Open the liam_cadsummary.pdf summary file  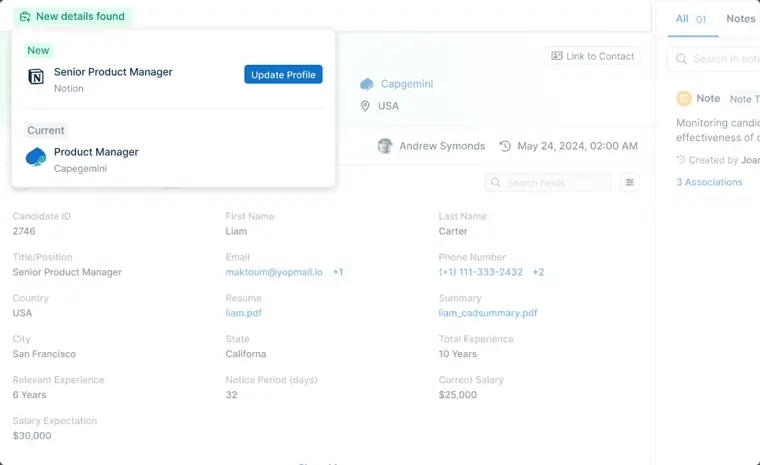488,313
